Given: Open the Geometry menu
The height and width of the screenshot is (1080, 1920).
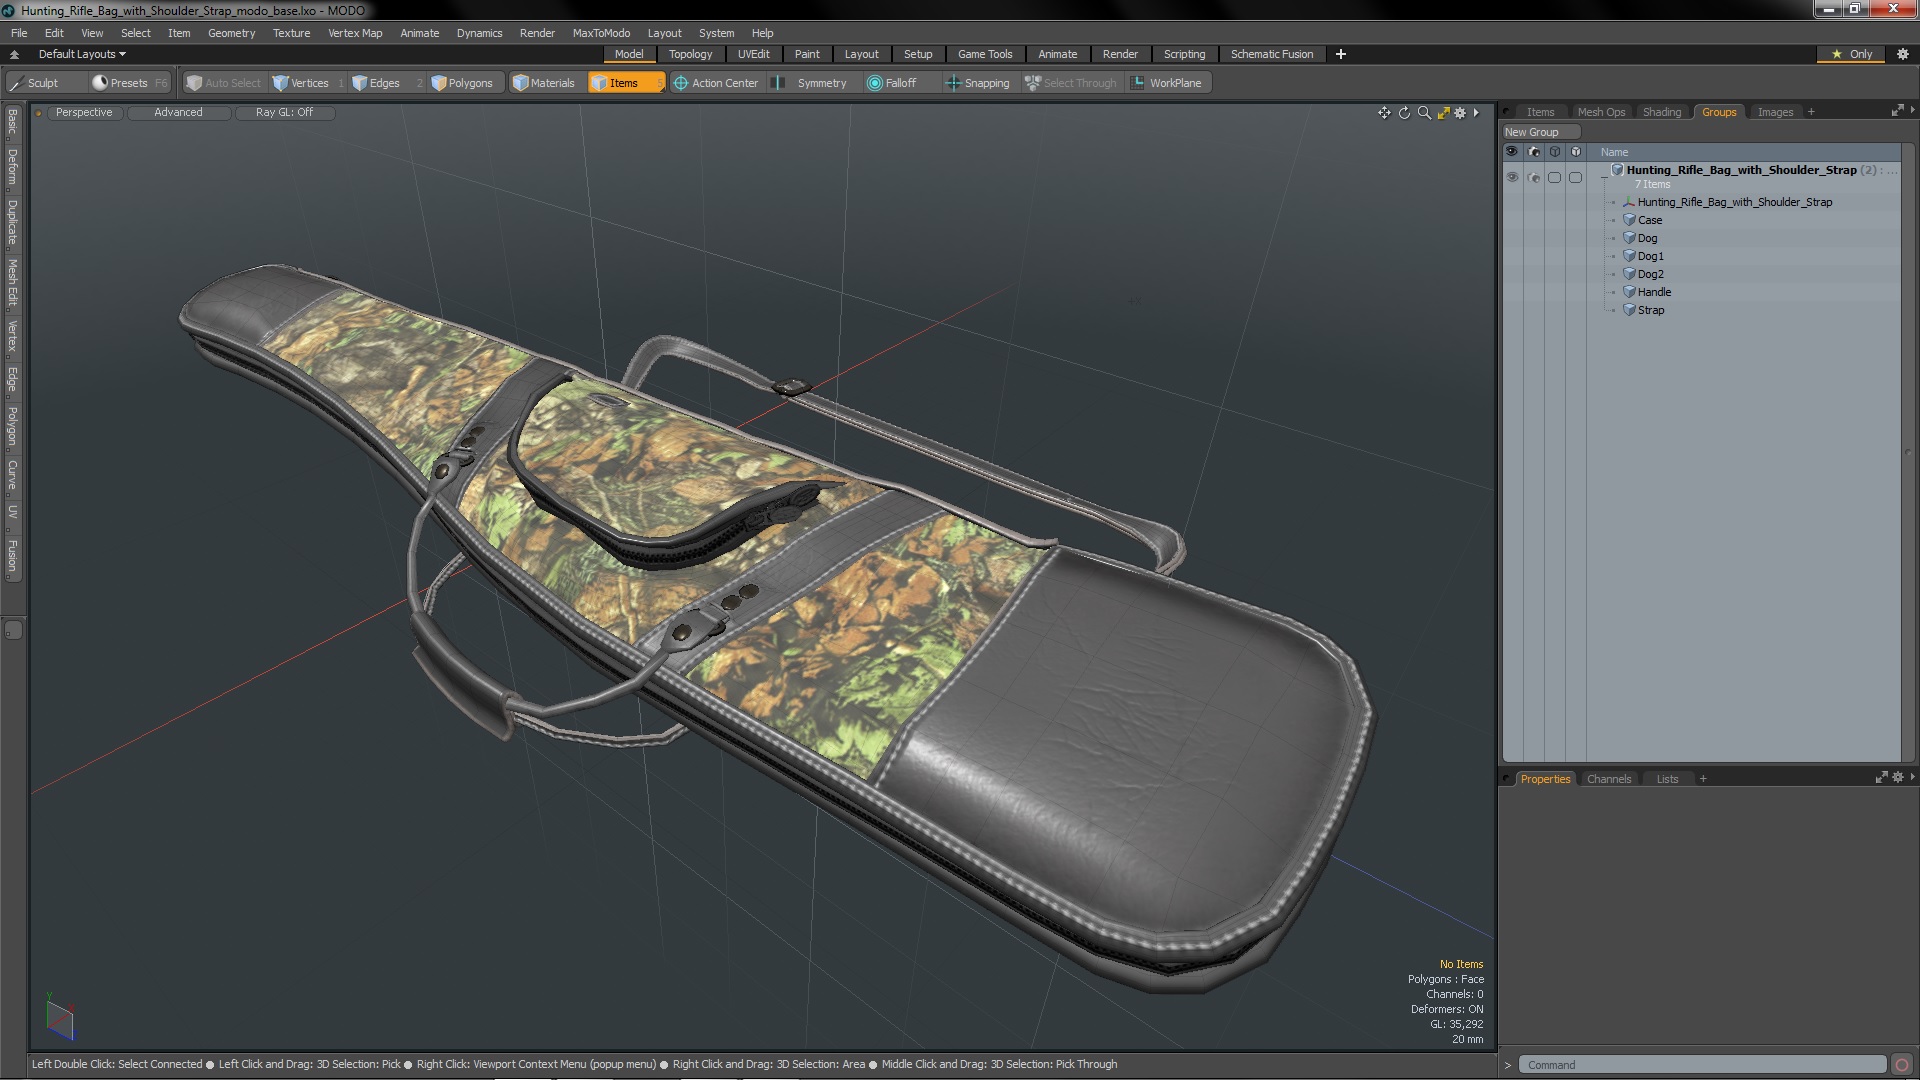Looking at the screenshot, I should pos(231,33).
